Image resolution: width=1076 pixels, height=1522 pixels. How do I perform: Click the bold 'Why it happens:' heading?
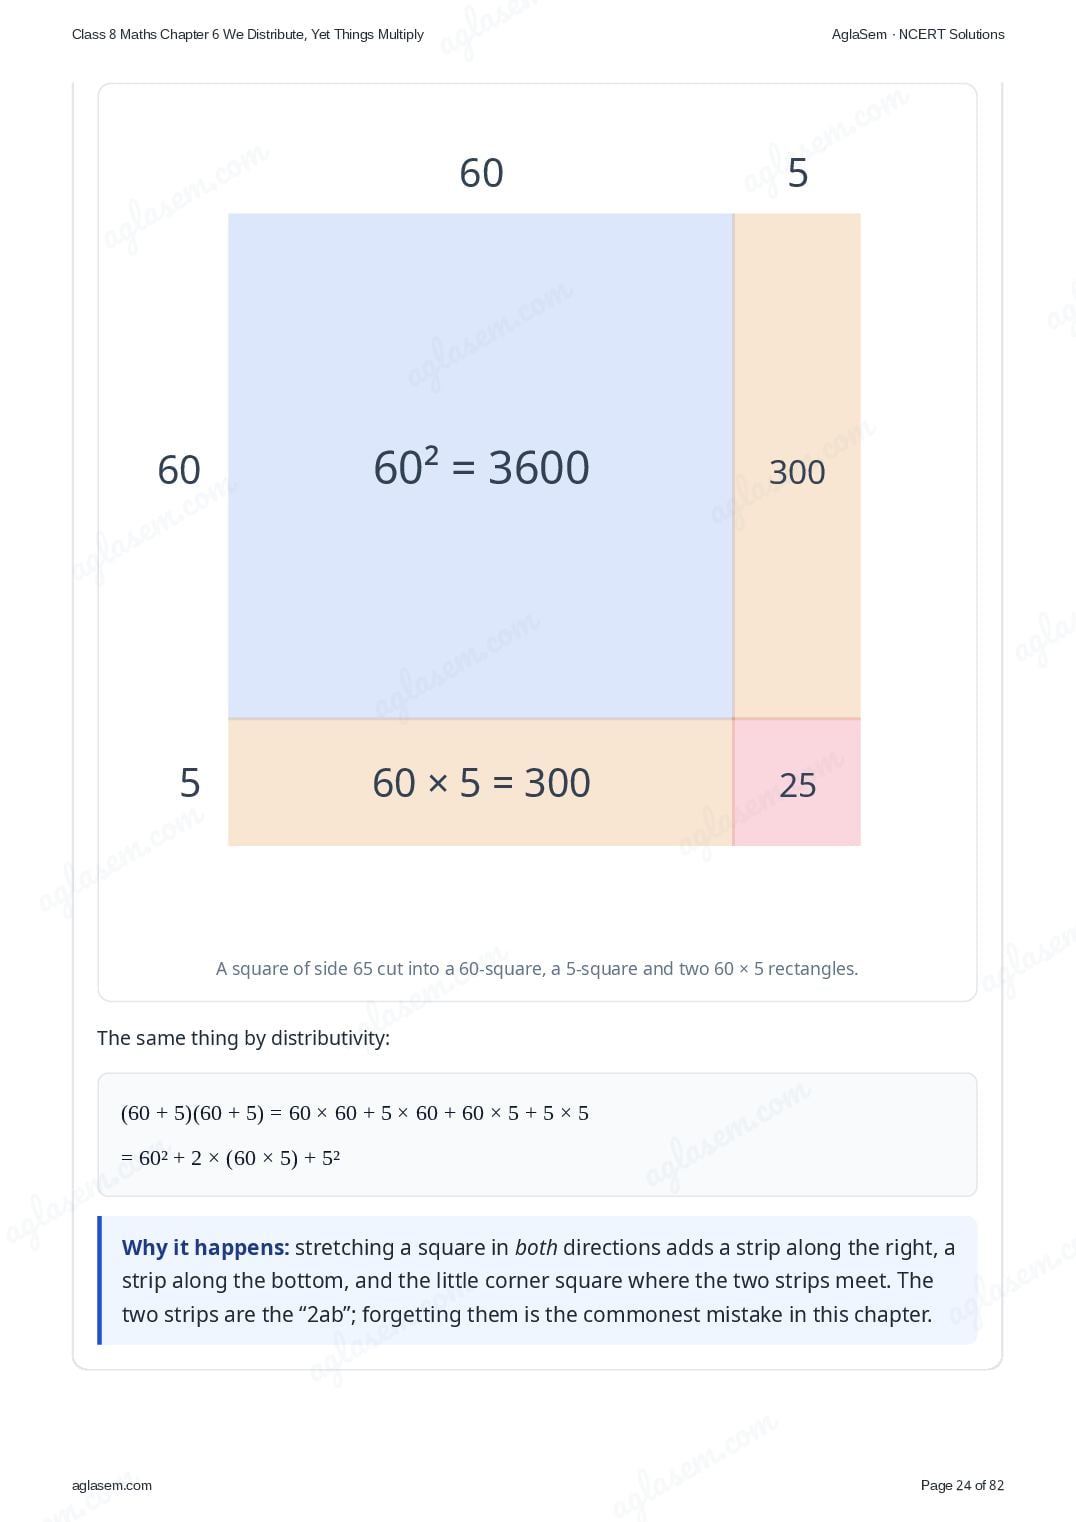206,1247
